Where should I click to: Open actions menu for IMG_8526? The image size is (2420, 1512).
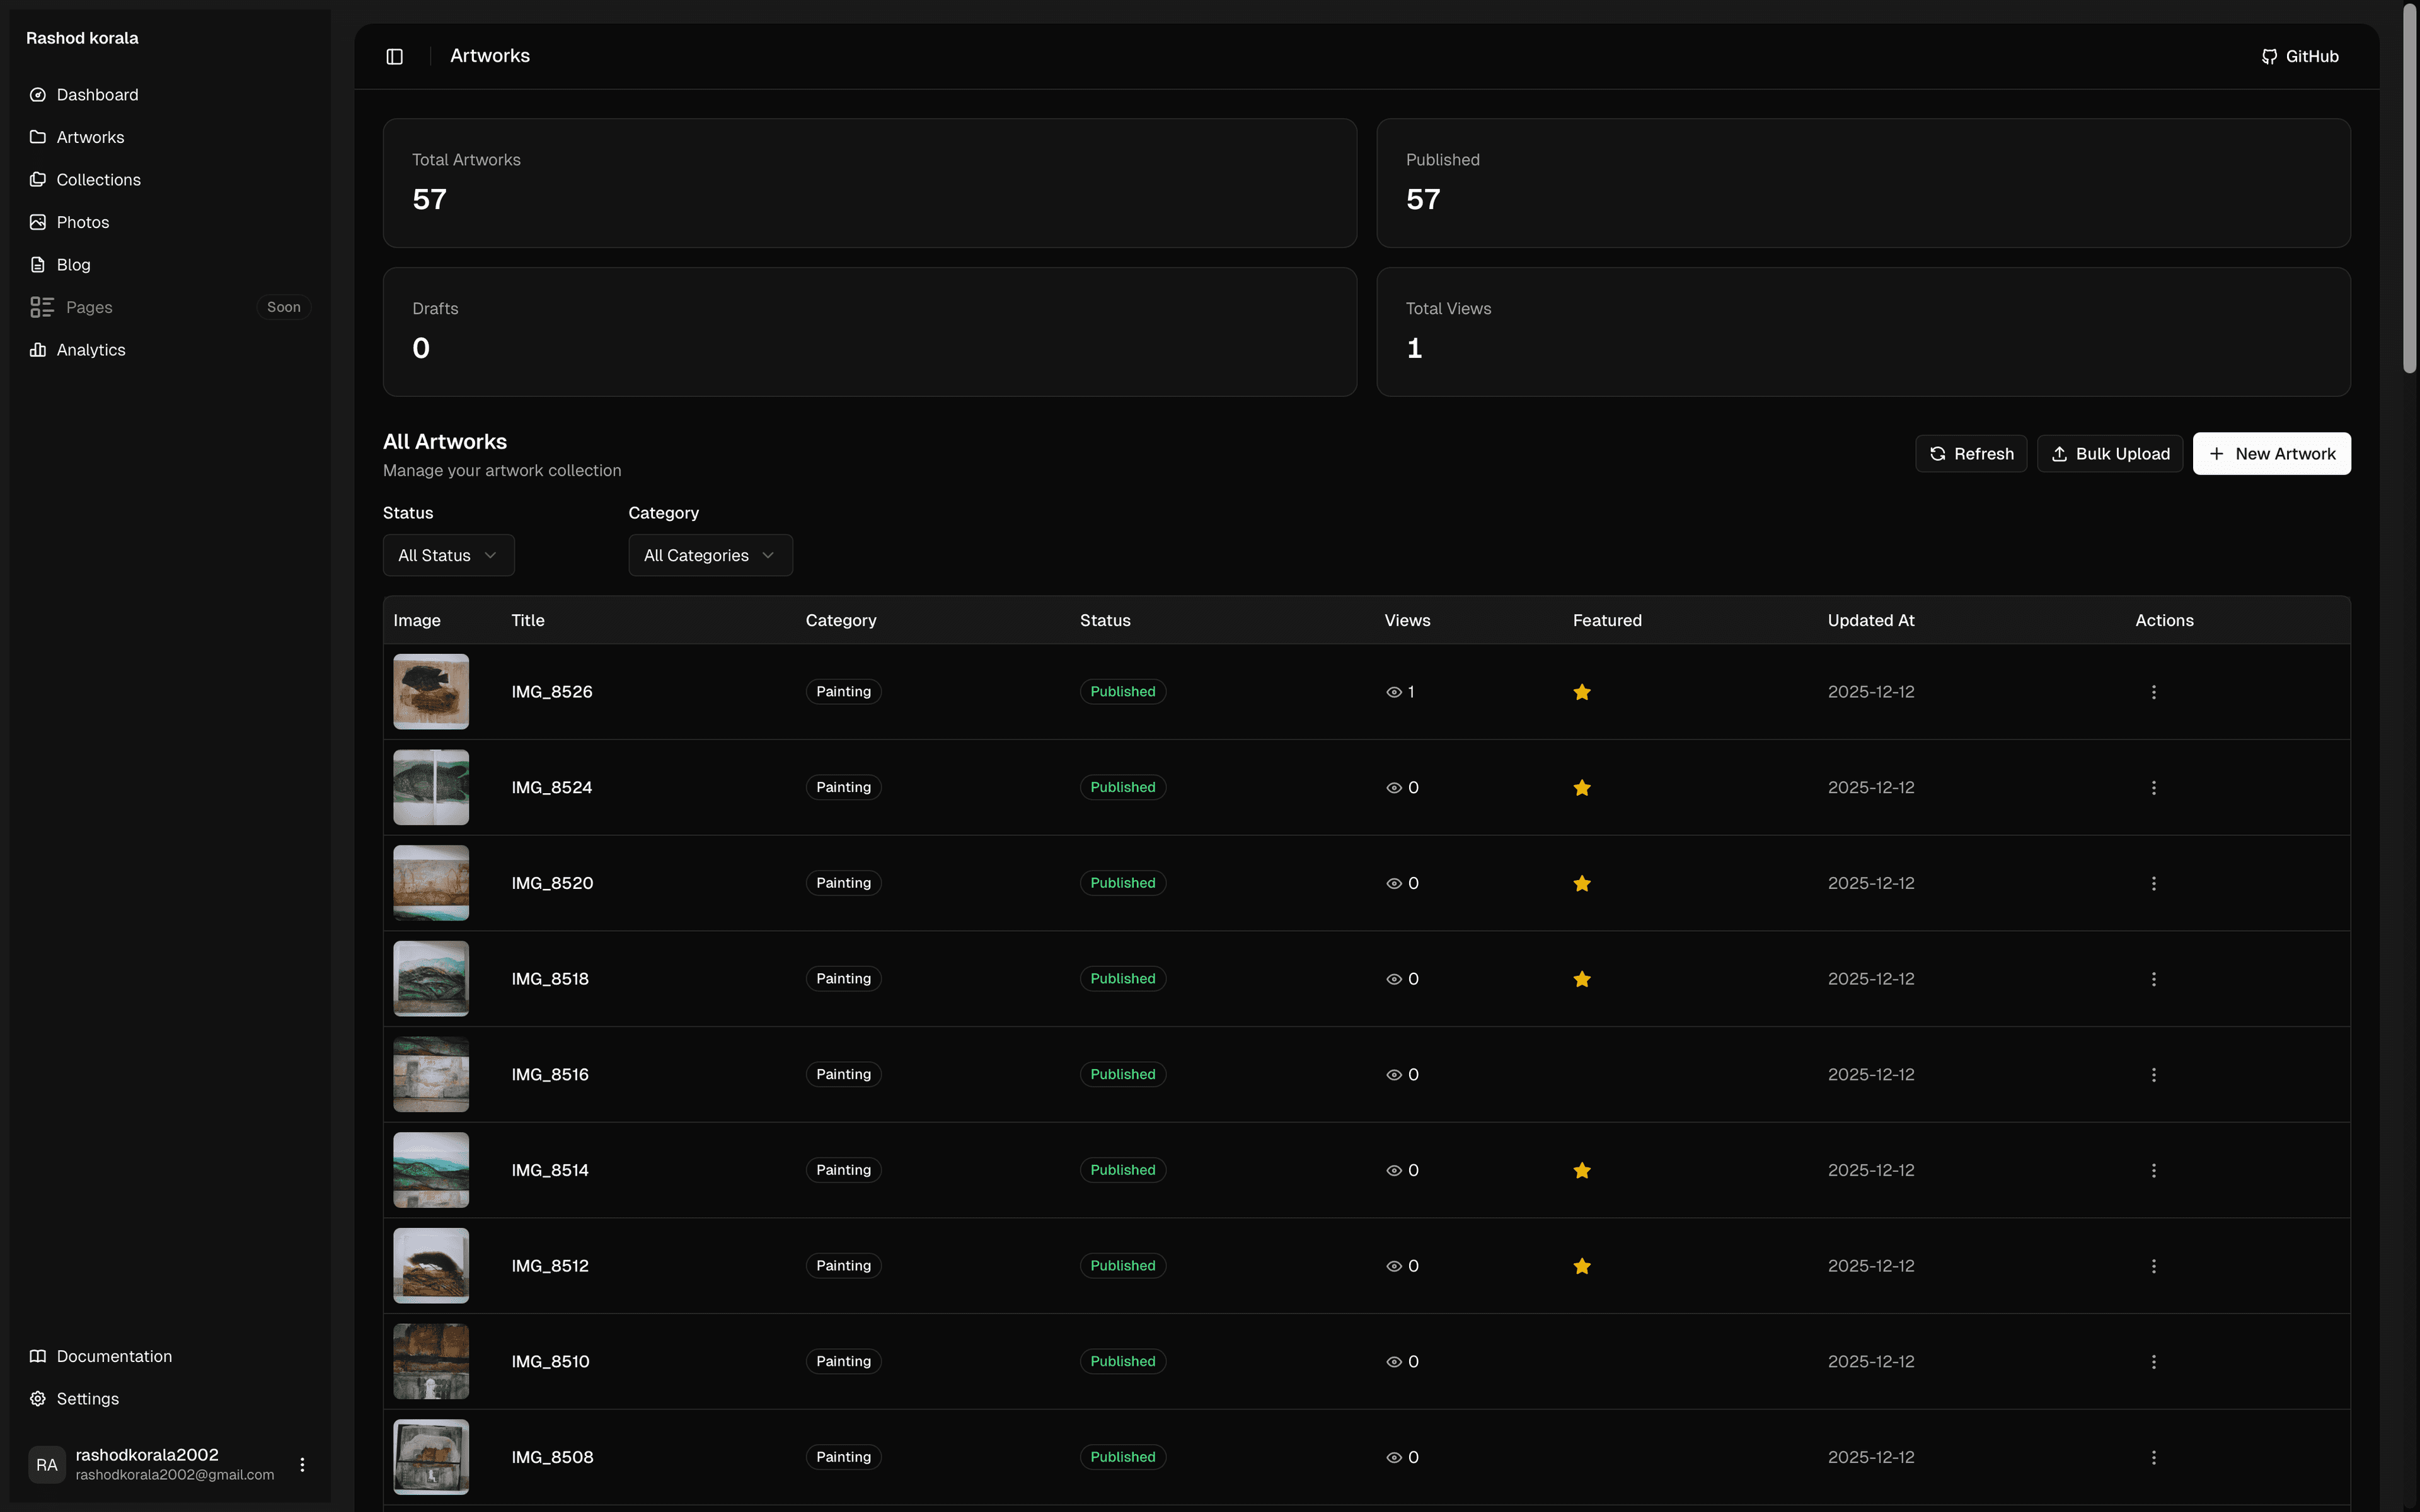[x=2153, y=692]
